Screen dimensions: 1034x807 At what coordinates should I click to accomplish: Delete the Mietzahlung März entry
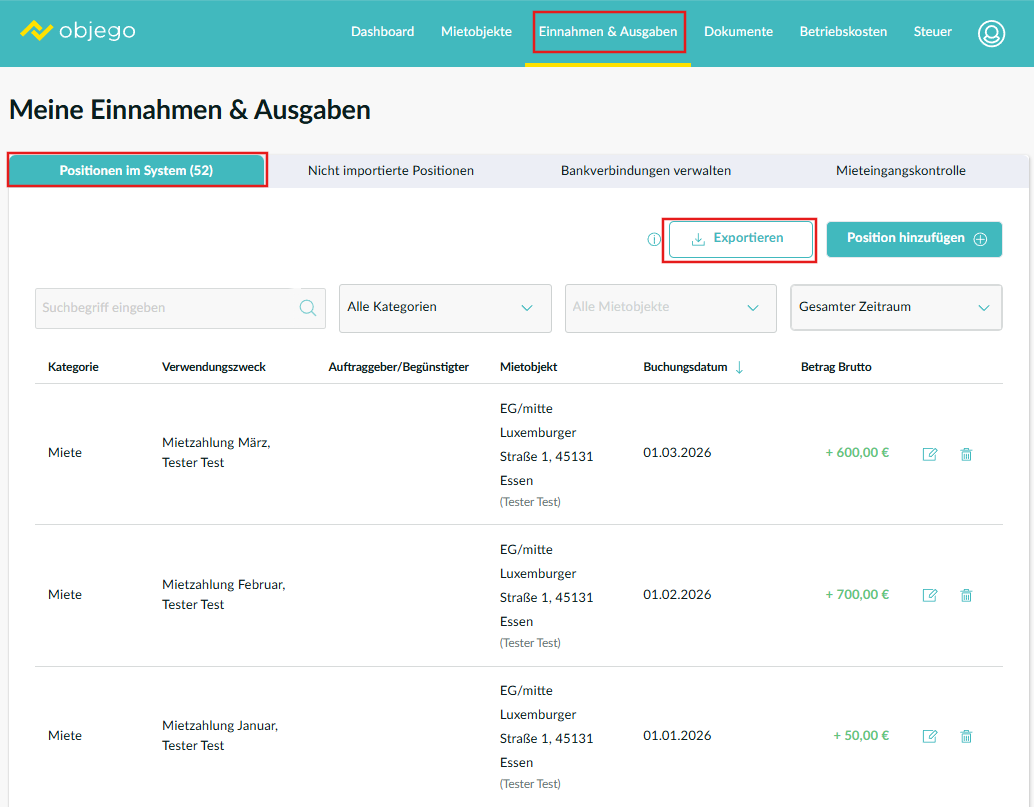[966, 454]
